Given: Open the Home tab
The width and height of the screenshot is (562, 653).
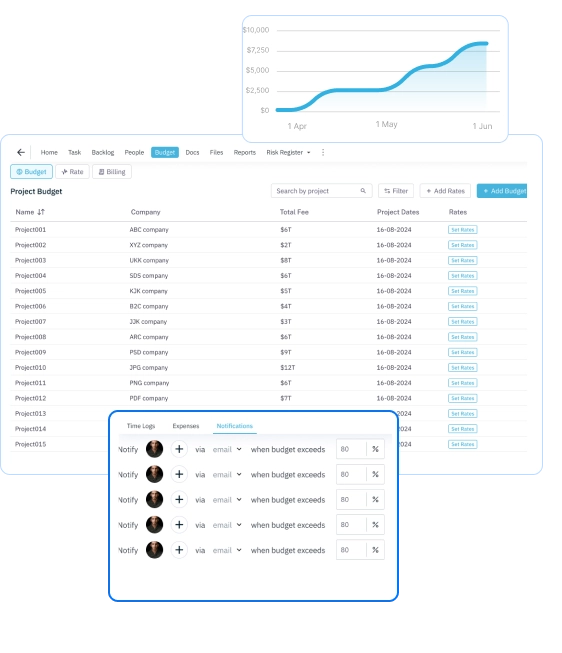Looking at the screenshot, I should (49, 152).
